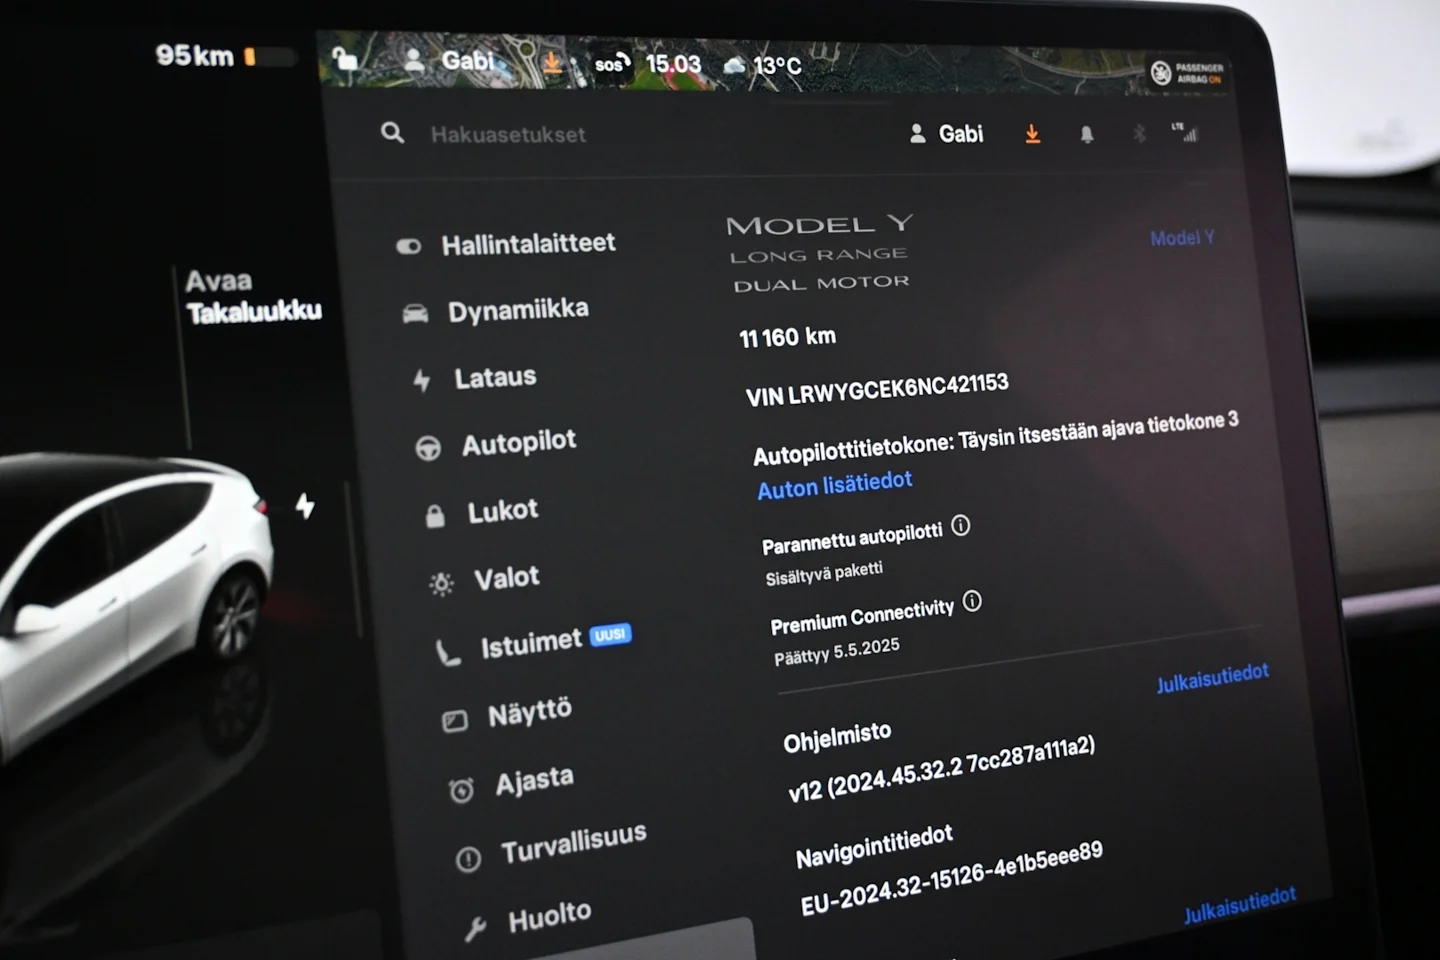Open the Dynamiikka settings menu
Screen dimensions: 1440x960
coord(497,311)
